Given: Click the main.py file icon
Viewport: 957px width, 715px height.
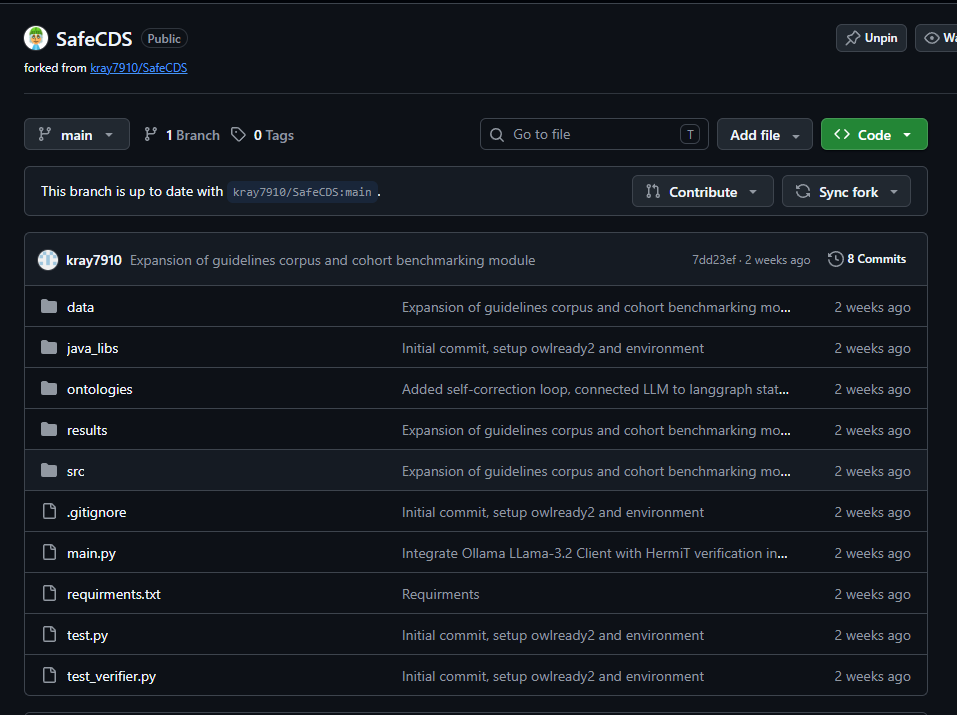Looking at the screenshot, I should [49, 552].
